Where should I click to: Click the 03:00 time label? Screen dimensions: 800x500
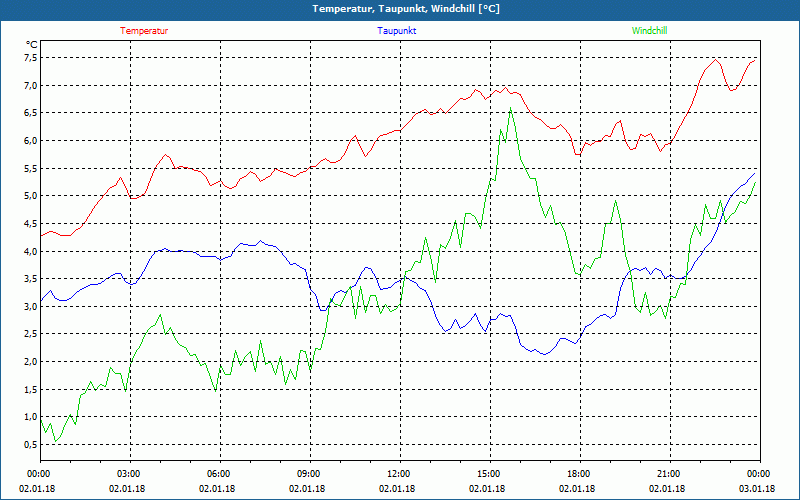(x=131, y=474)
